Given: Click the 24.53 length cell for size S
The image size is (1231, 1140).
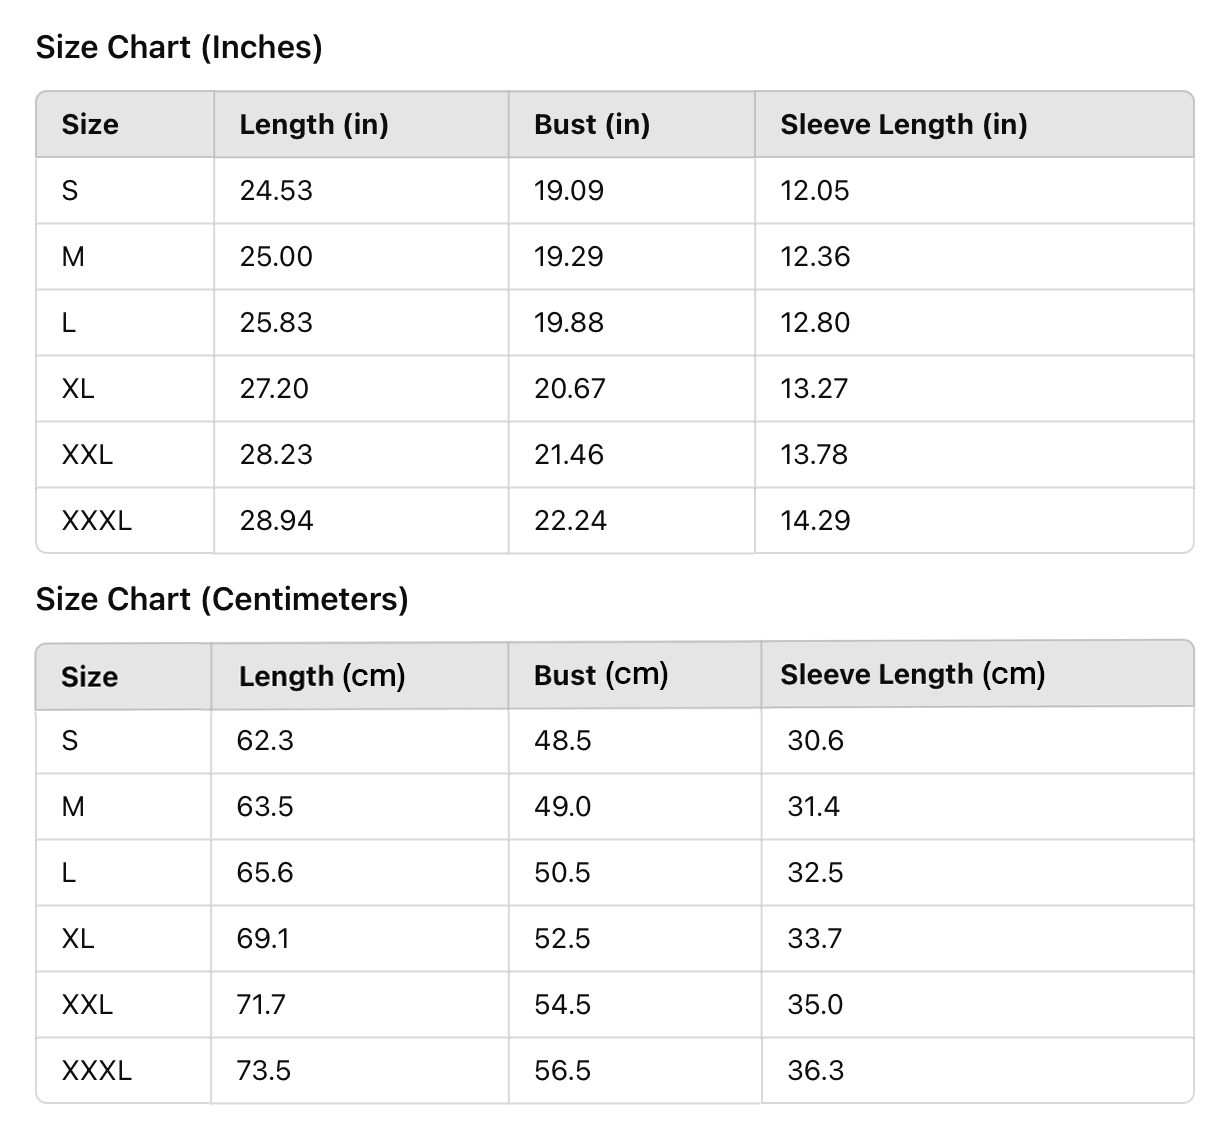Looking at the screenshot, I should (x=276, y=190).
